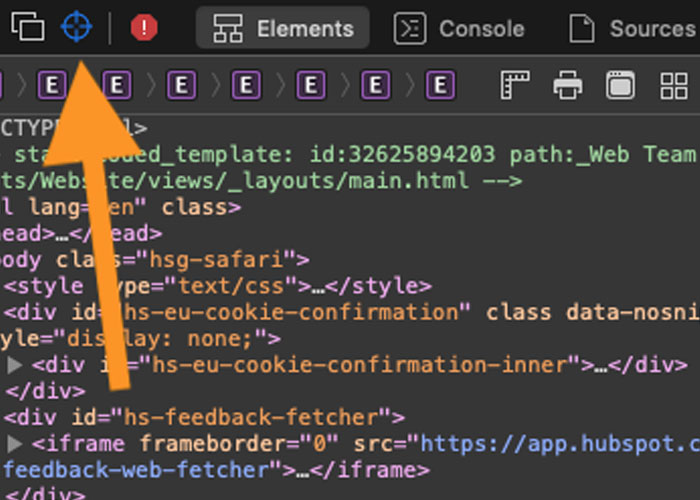This screenshot has width=700, height=500.
Task: Click the printer icon for print styles
Action: click(x=568, y=85)
